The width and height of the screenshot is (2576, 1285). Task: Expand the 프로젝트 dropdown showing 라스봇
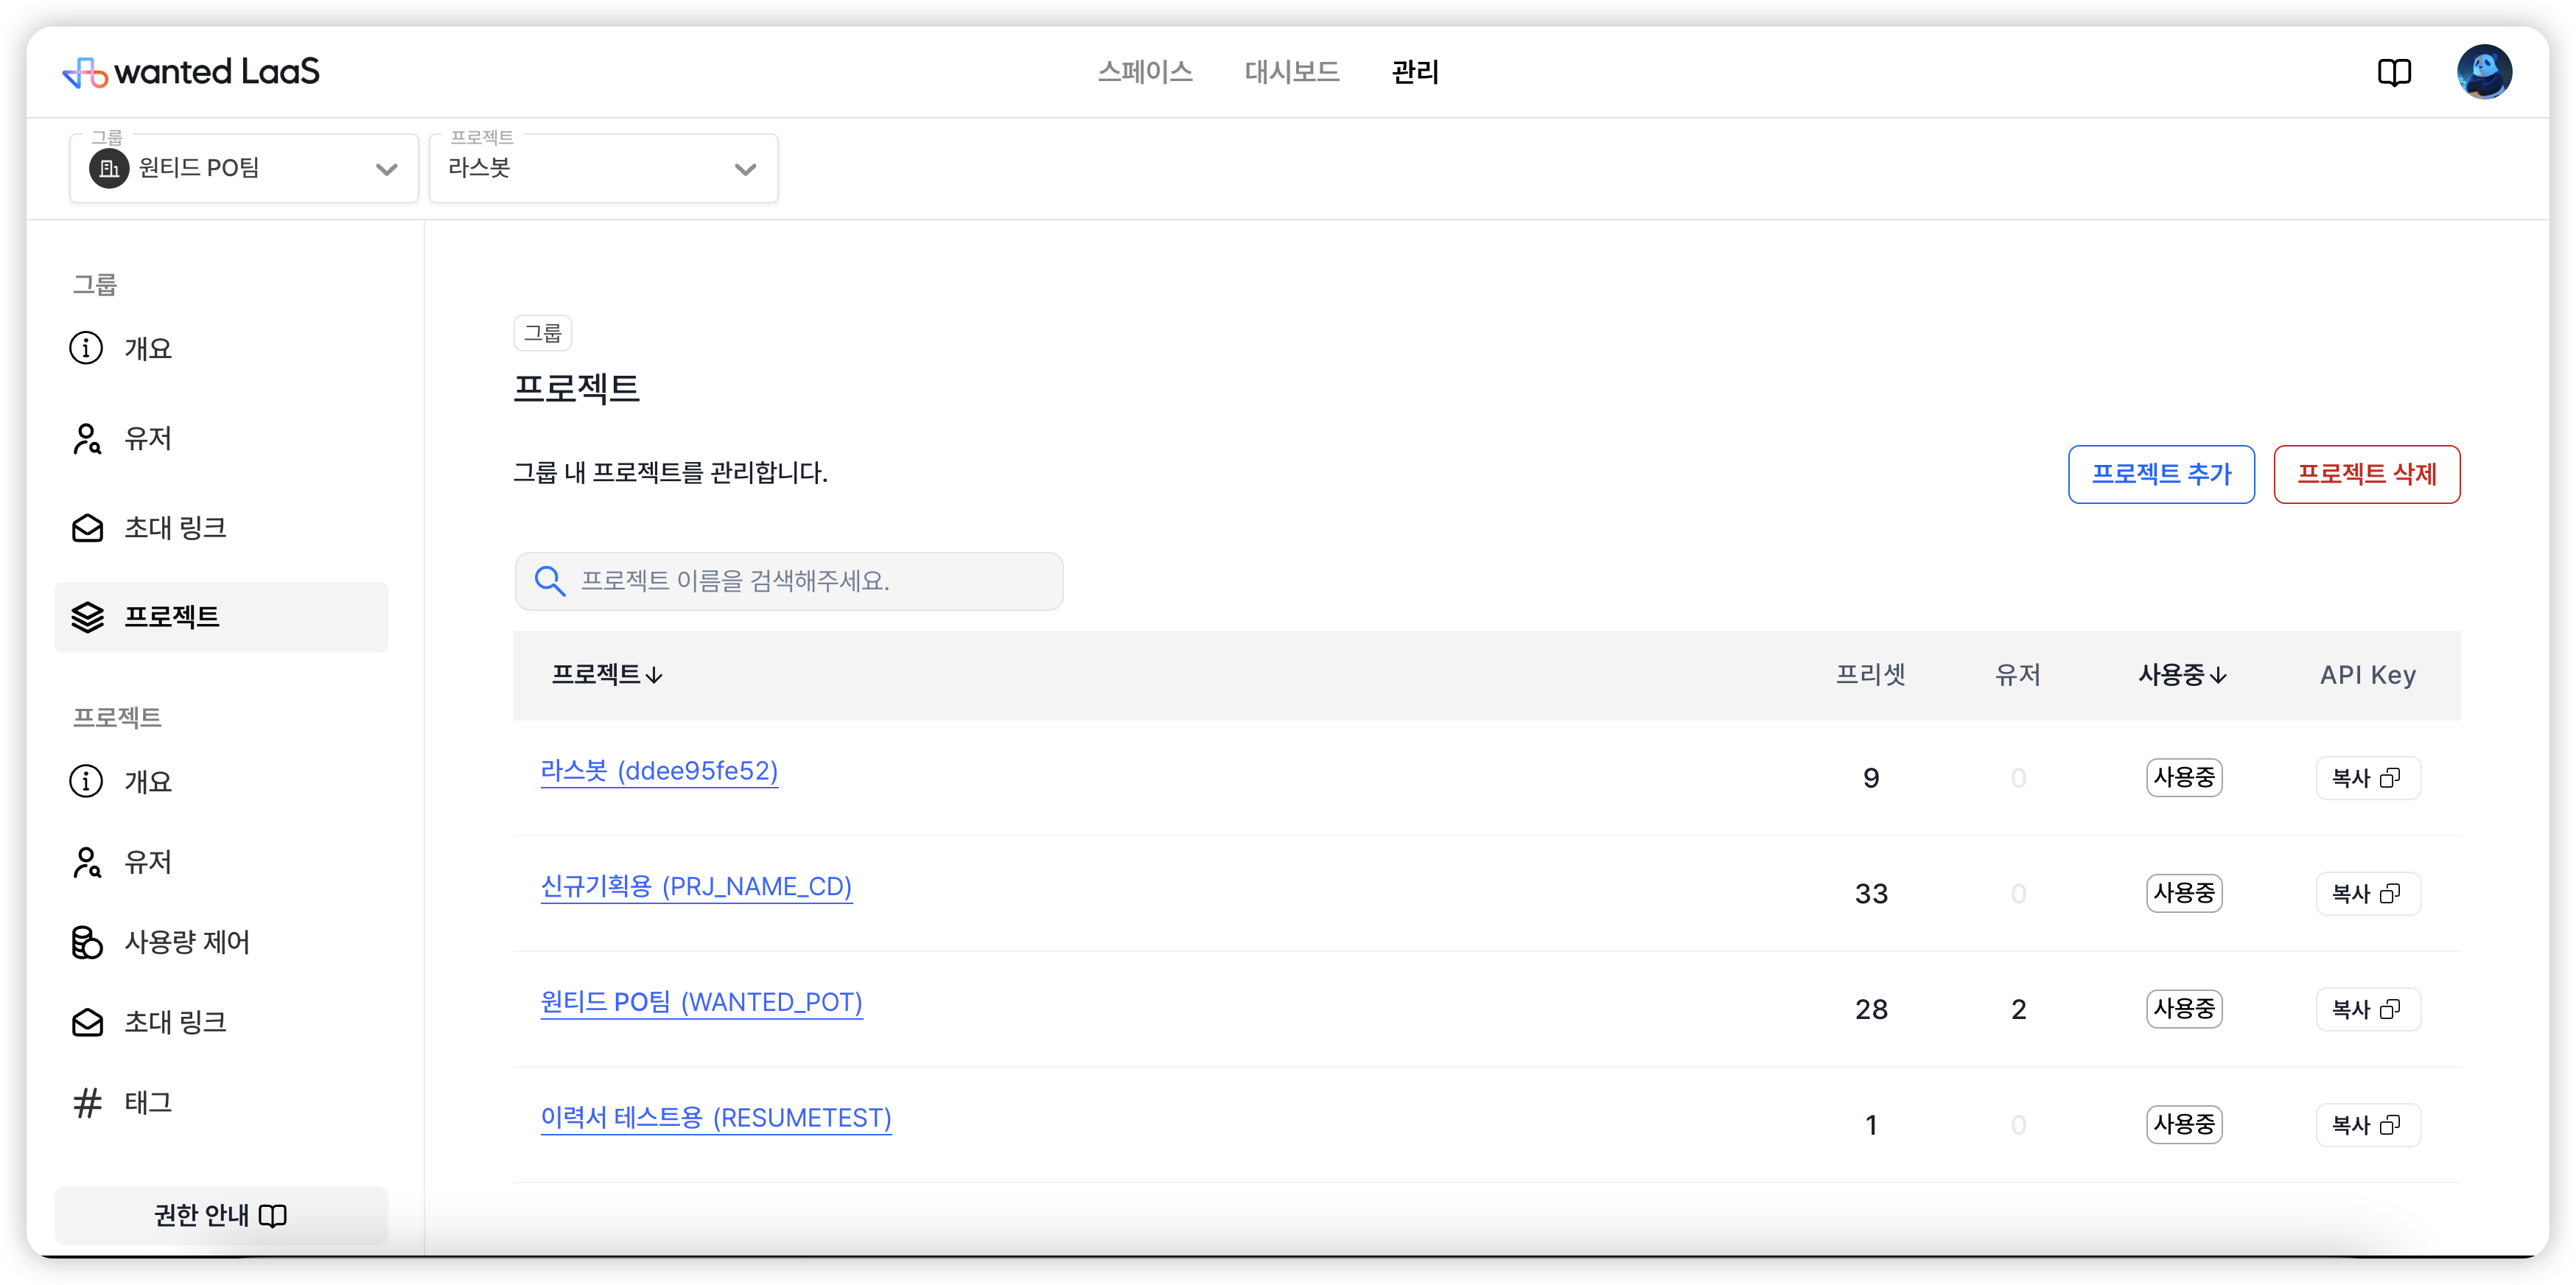603,168
